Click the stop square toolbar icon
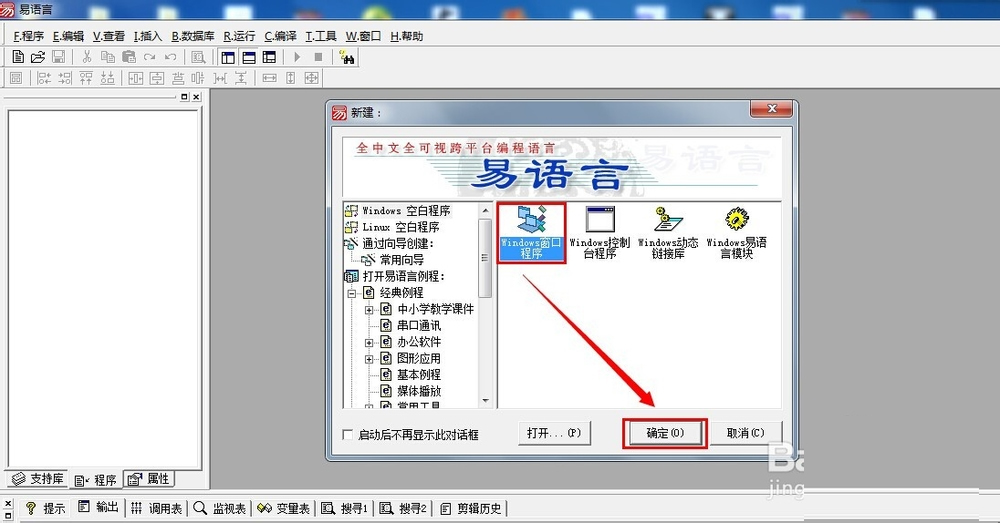1000x523 pixels. tap(318, 57)
